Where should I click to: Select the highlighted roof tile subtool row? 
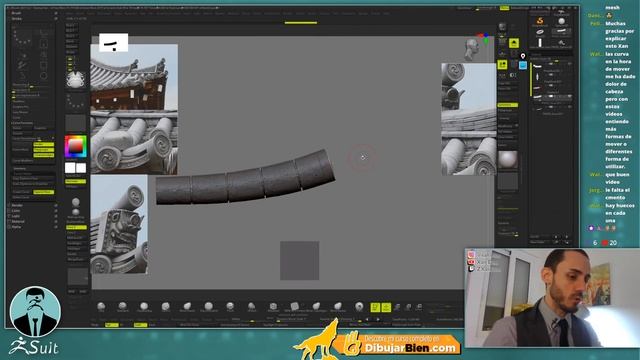pyautogui.click(x=552, y=97)
